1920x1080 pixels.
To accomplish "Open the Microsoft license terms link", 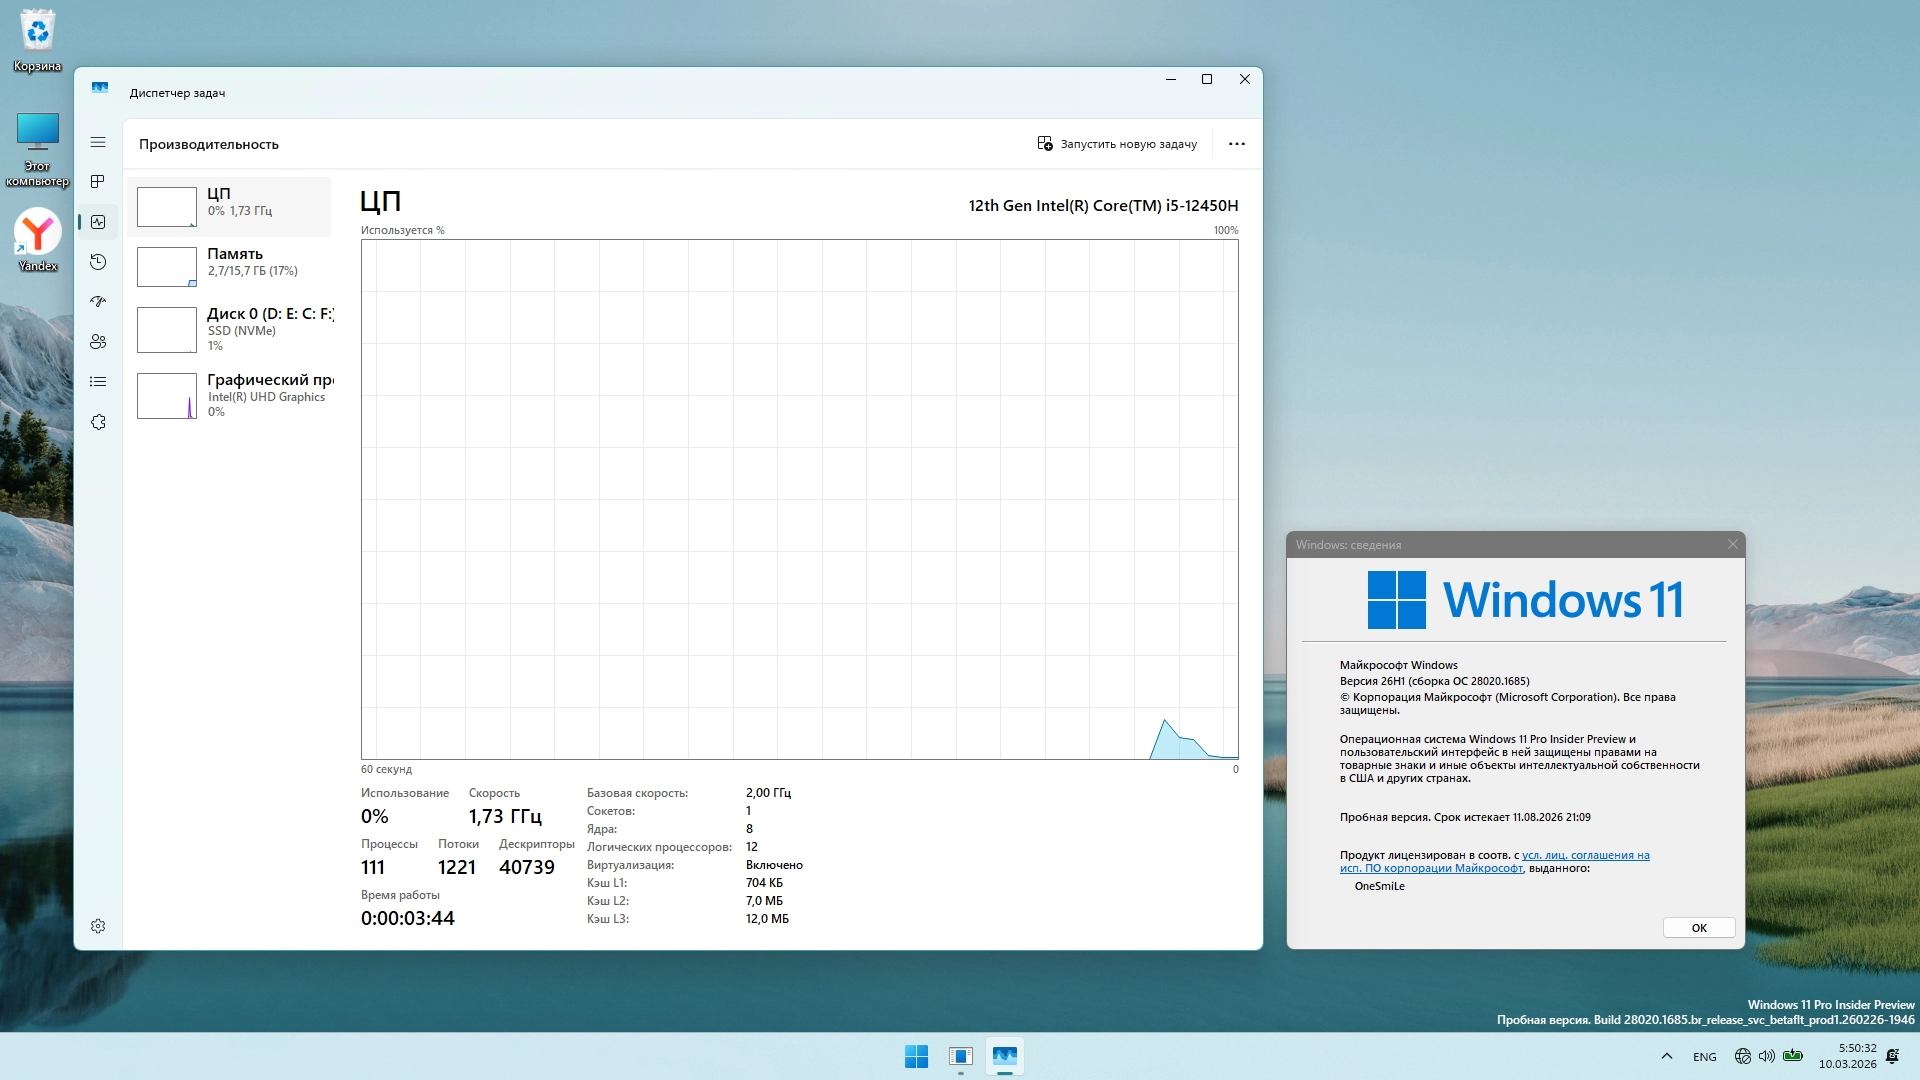I will point(1585,856).
